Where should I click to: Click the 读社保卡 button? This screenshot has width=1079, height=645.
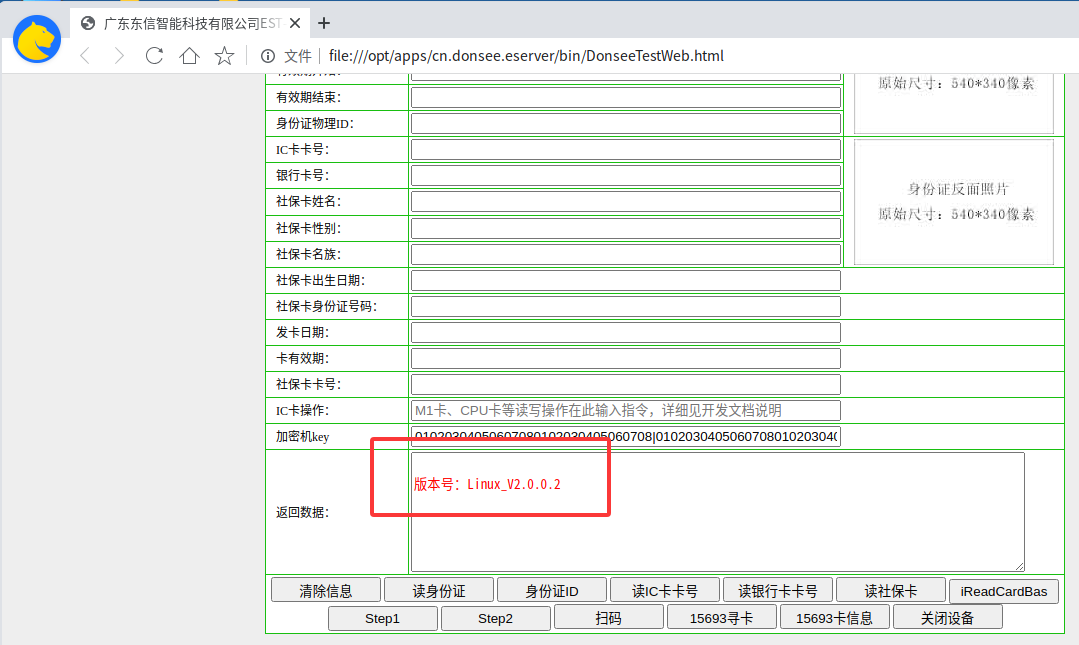pyautogui.click(x=890, y=591)
